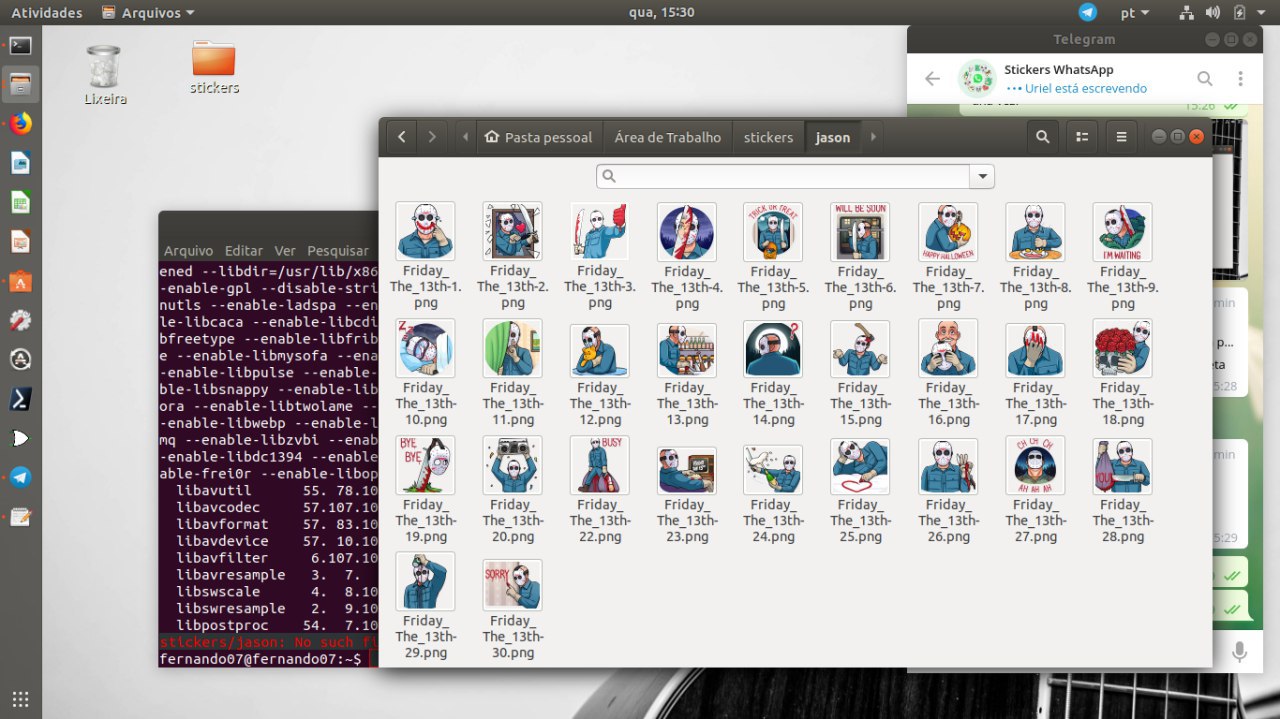Launch Firefox from the dock
The width and height of the screenshot is (1280, 719).
[21, 124]
